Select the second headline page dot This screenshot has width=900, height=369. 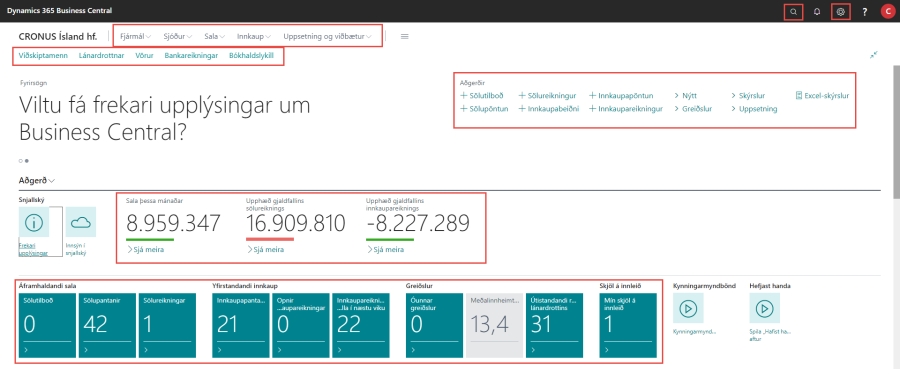click(27, 161)
